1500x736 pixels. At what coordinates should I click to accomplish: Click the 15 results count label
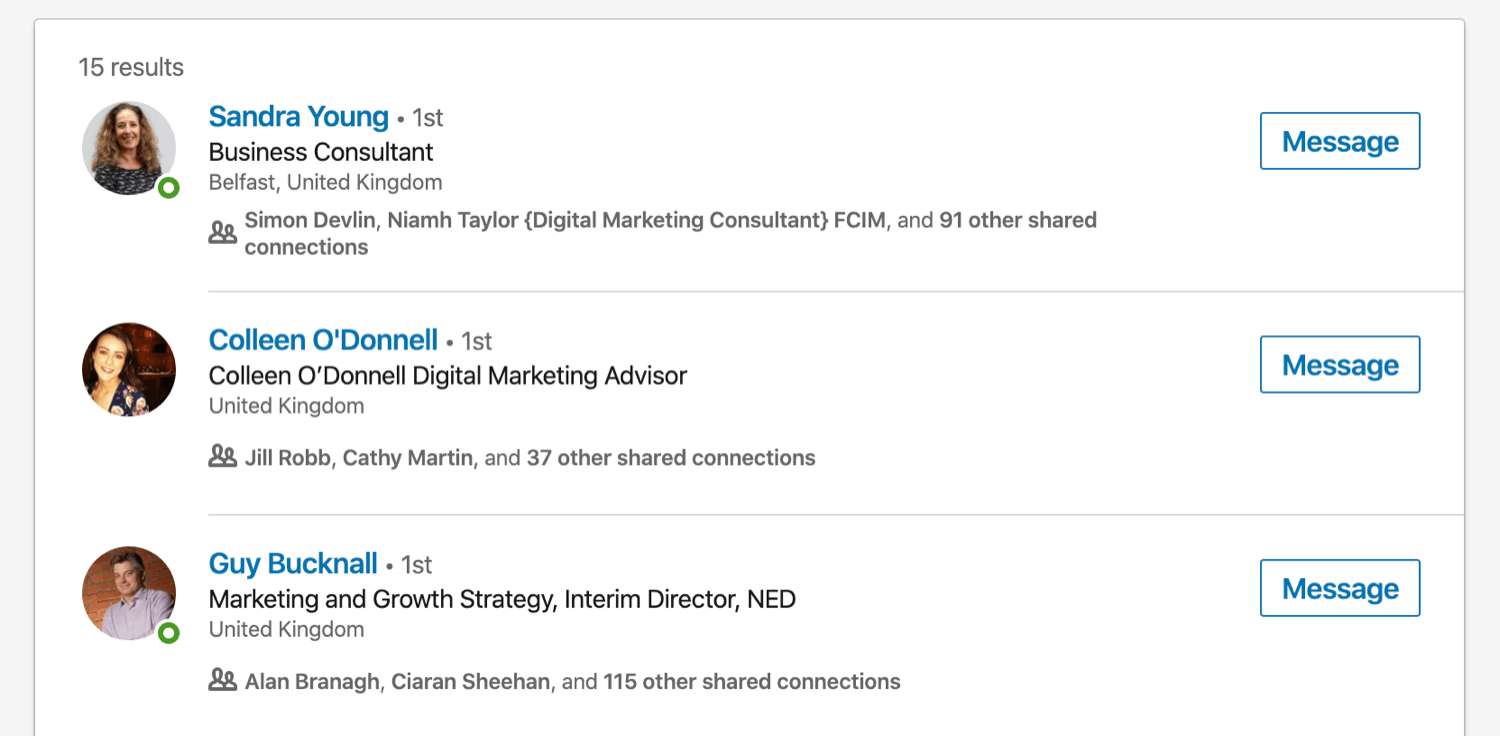(131, 67)
